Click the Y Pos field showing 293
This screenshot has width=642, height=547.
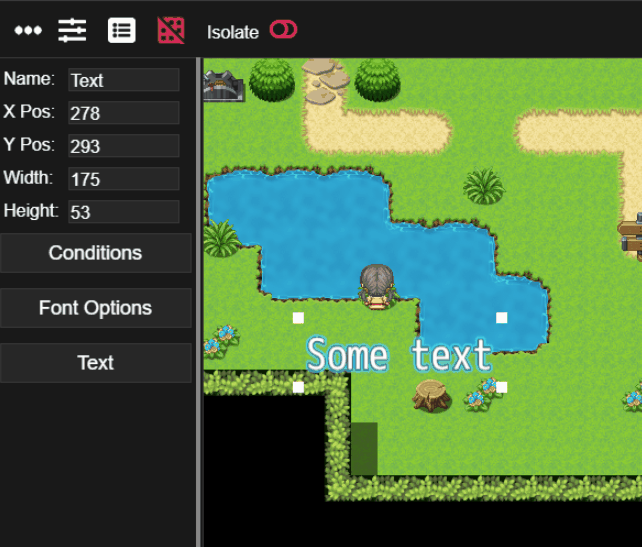coord(124,146)
